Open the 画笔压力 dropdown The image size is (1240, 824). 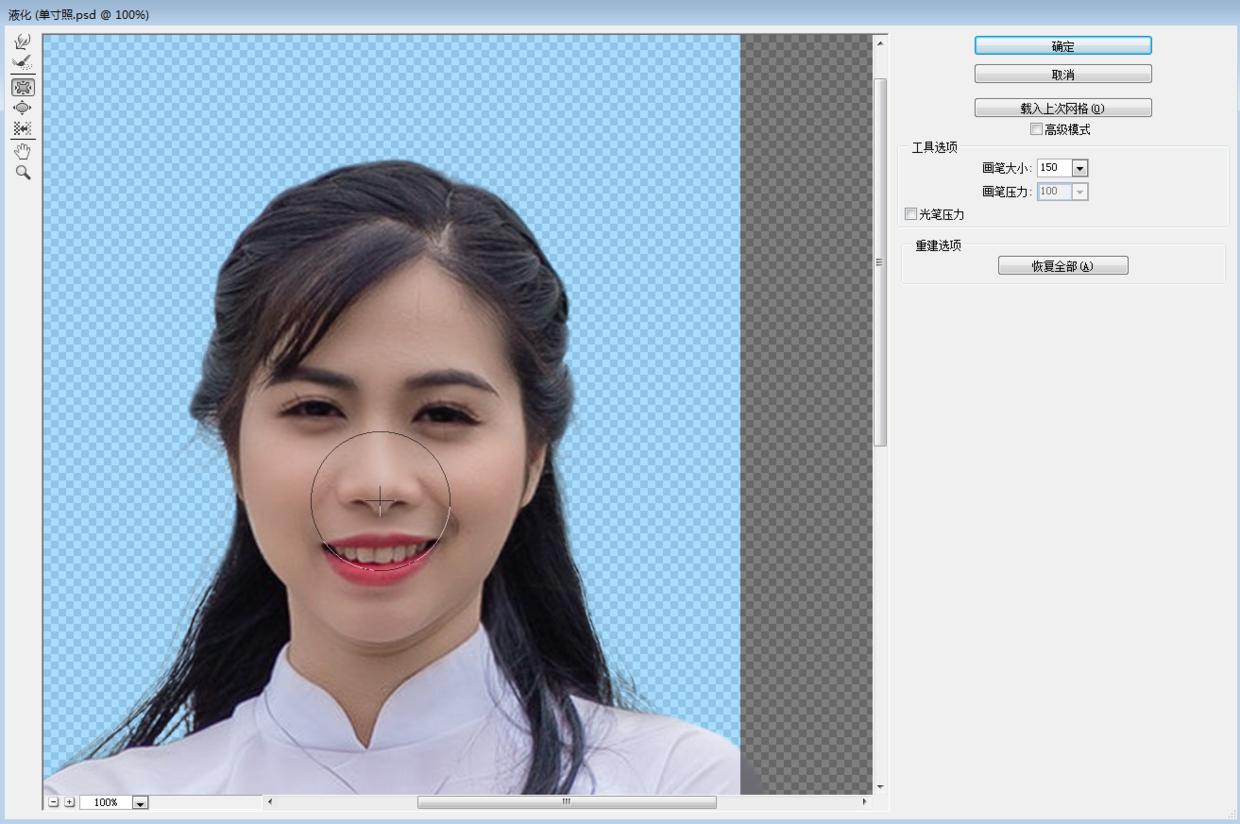point(1082,191)
